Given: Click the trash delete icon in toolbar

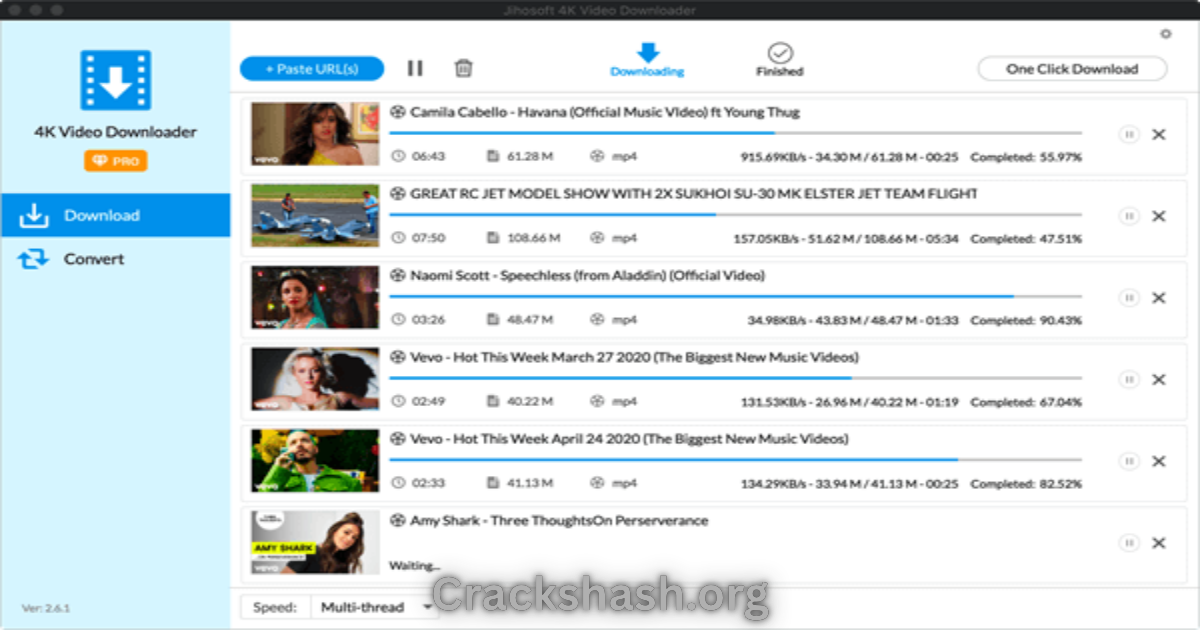Looking at the screenshot, I should coord(463,68).
